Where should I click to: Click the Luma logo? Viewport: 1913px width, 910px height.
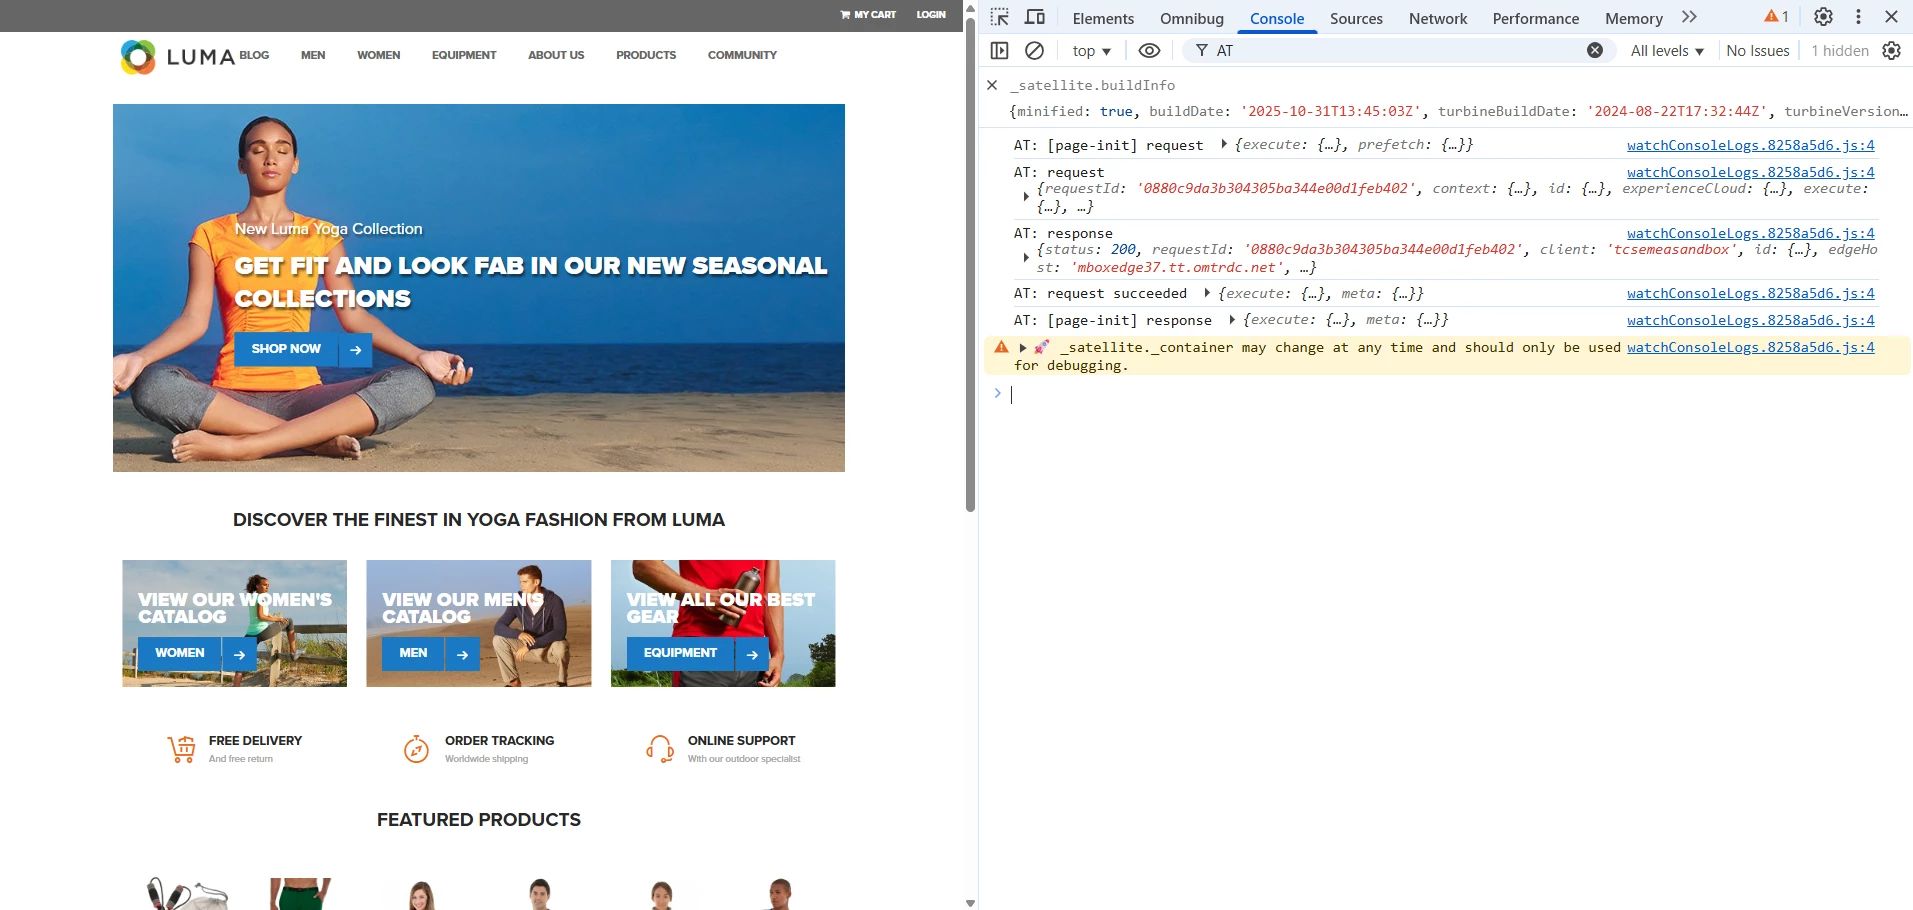click(178, 57)
